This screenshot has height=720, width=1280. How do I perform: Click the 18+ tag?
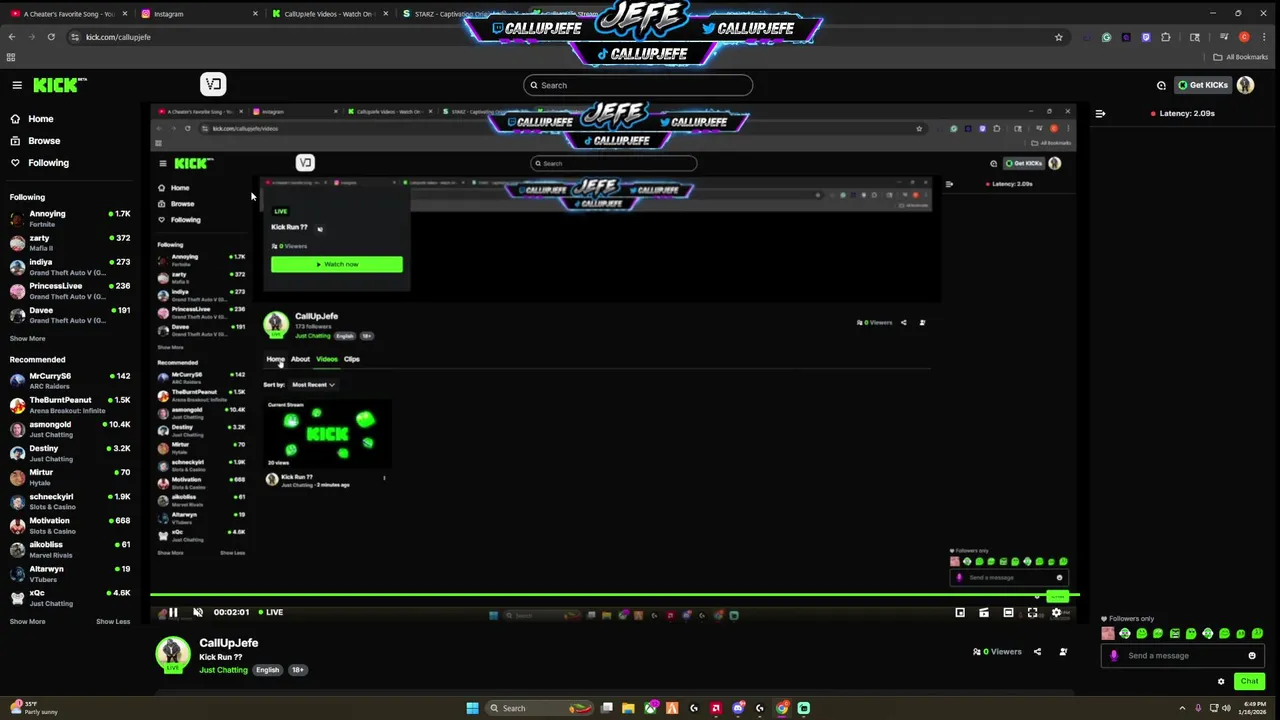pos(298,670)
